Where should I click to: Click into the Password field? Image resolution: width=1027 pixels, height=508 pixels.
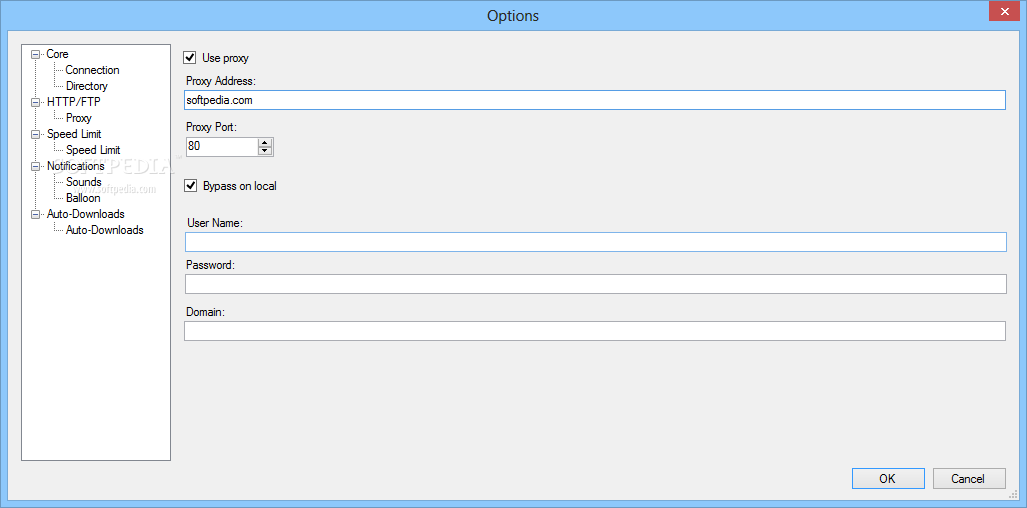tap(595, 284)
